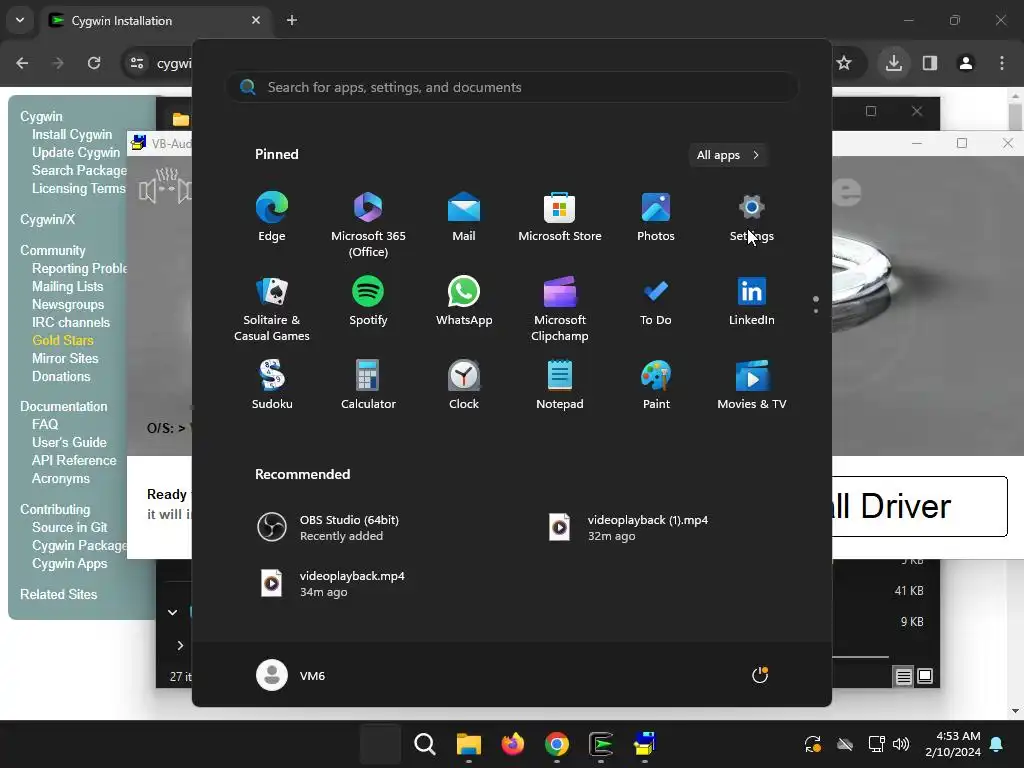Click the taskbar Search icon
The width and height of the screenshot is (1024, 768).
click(x=424, y=744)
